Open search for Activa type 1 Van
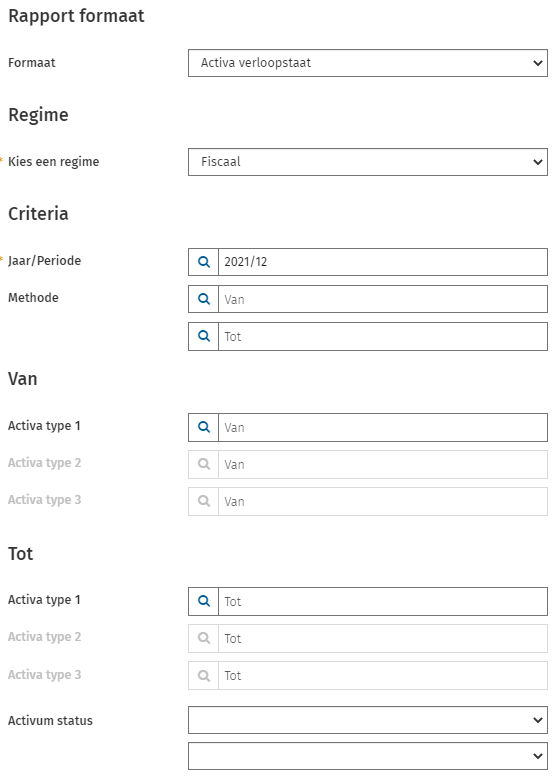Image resolution: width=554 pixels, height=776 pixels. tap(203, 427)
